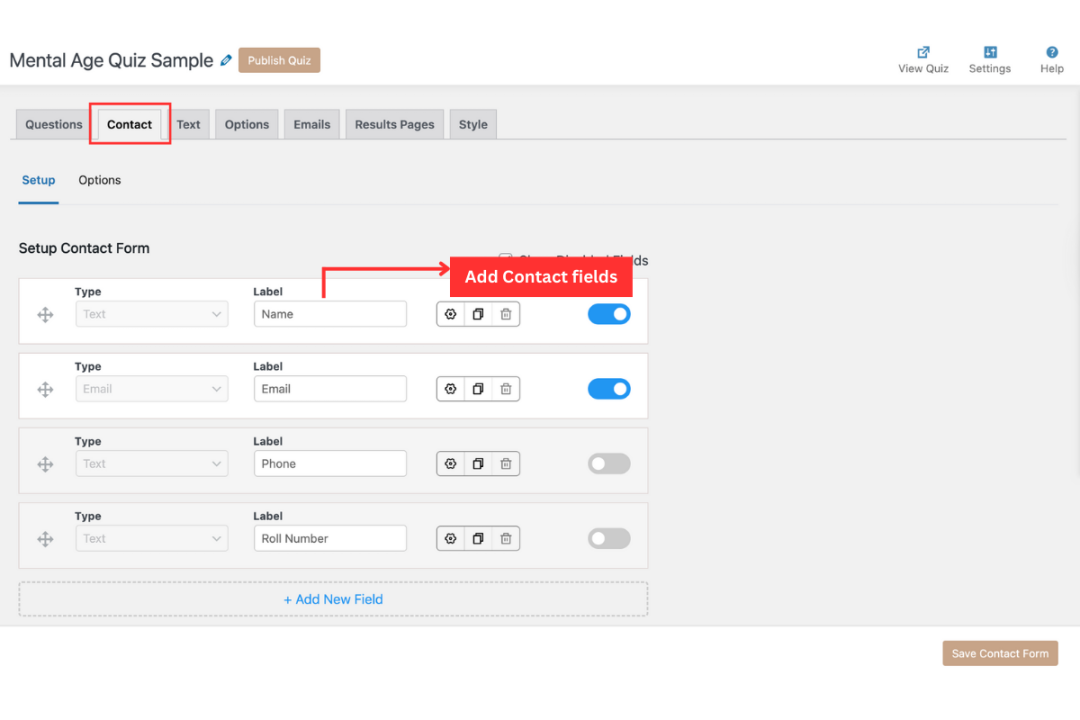Open Type dropdown for Phone field
This screenshot has width=1080, height=720.
coord(152,464)
